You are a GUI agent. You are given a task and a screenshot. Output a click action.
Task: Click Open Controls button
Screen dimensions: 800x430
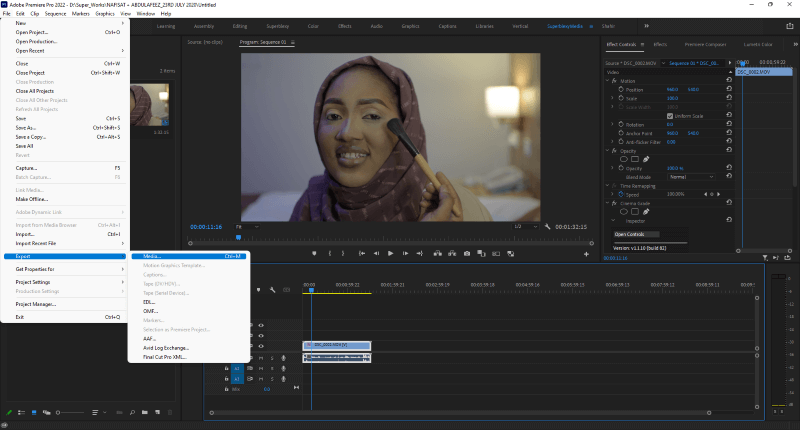(636, 234)
